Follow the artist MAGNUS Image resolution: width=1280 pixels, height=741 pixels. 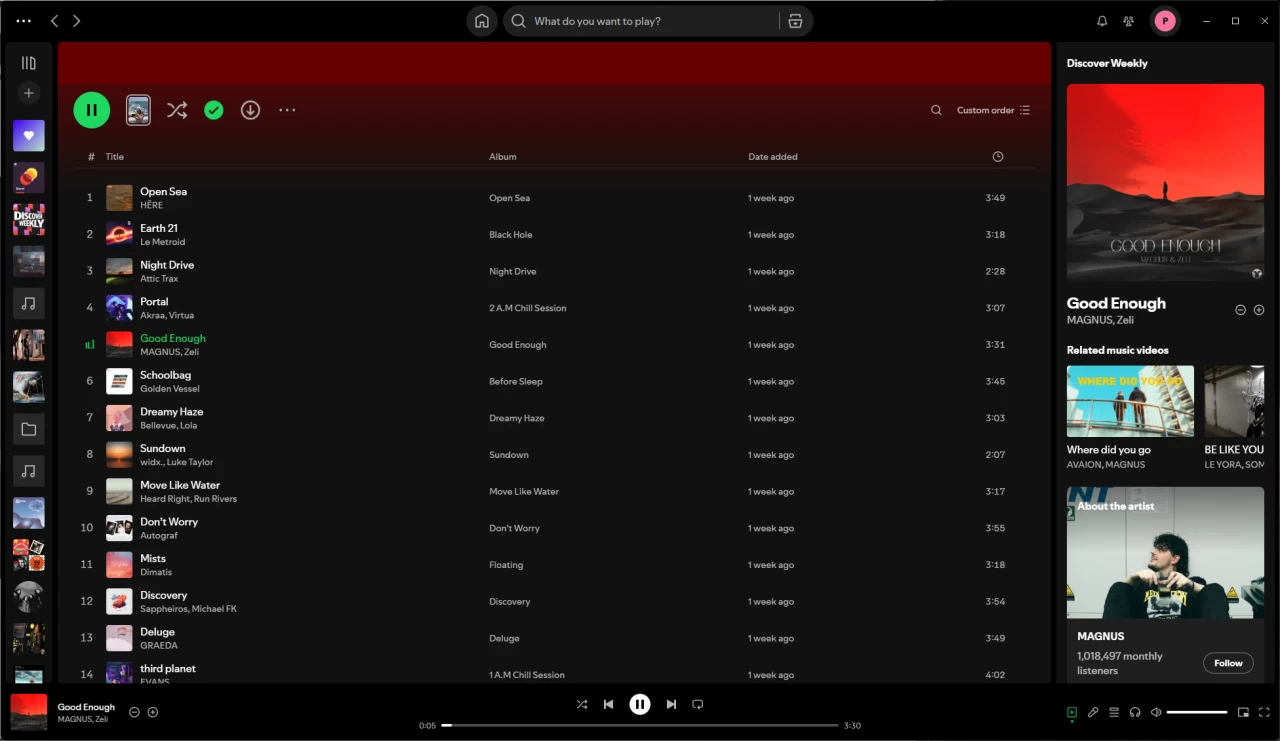tap(1228, 663)
